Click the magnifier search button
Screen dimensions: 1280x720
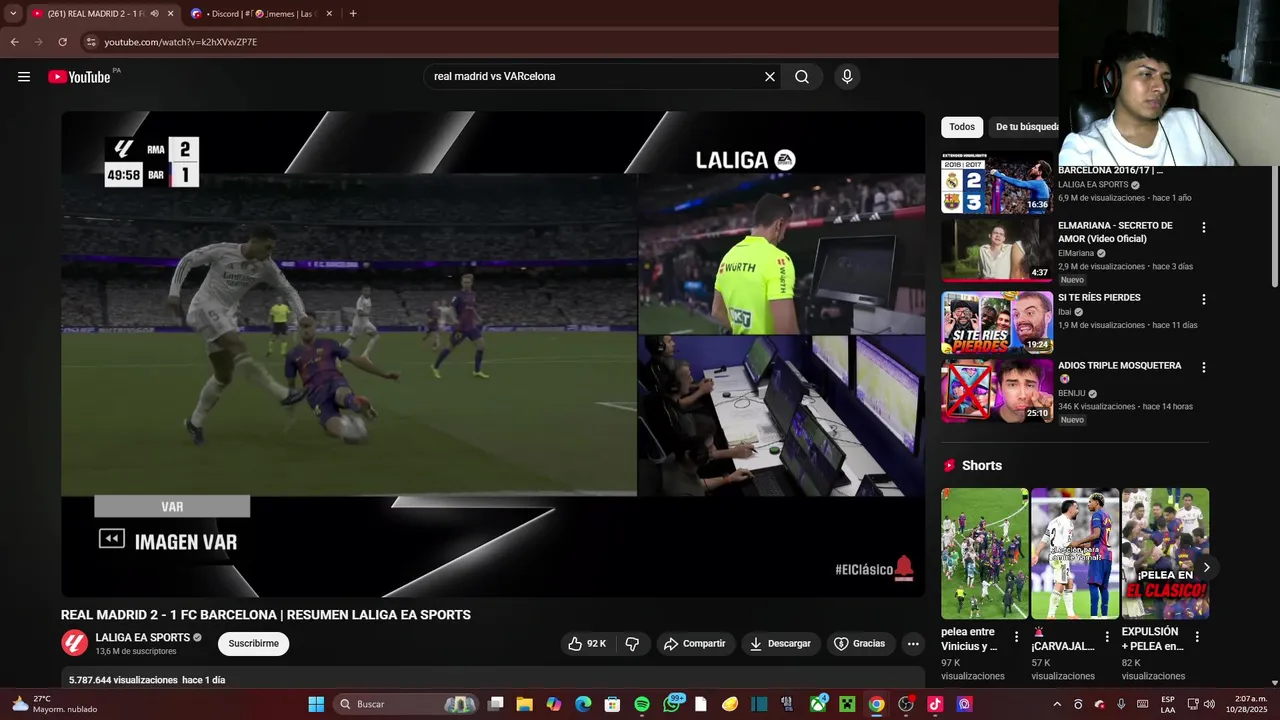point(802,77)
